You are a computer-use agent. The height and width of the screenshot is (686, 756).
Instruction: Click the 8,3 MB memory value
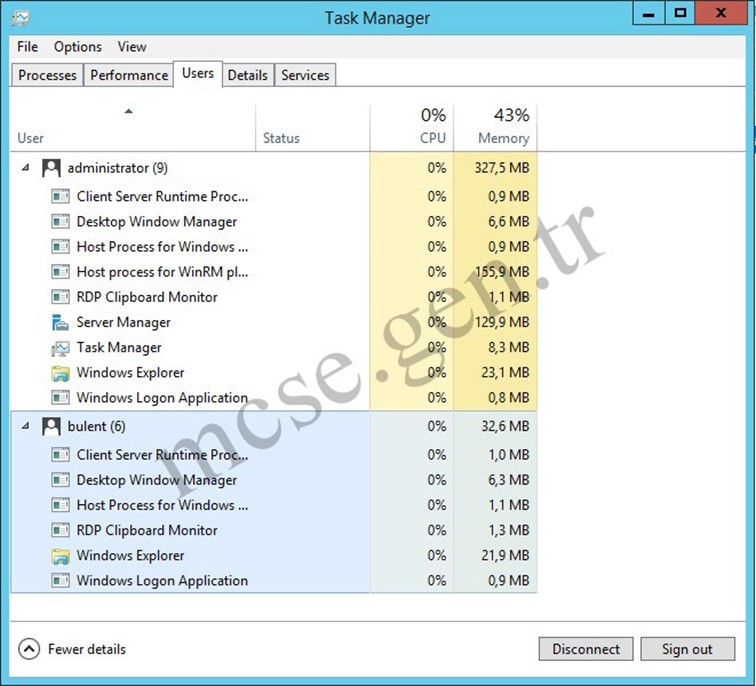pos(509,348)
